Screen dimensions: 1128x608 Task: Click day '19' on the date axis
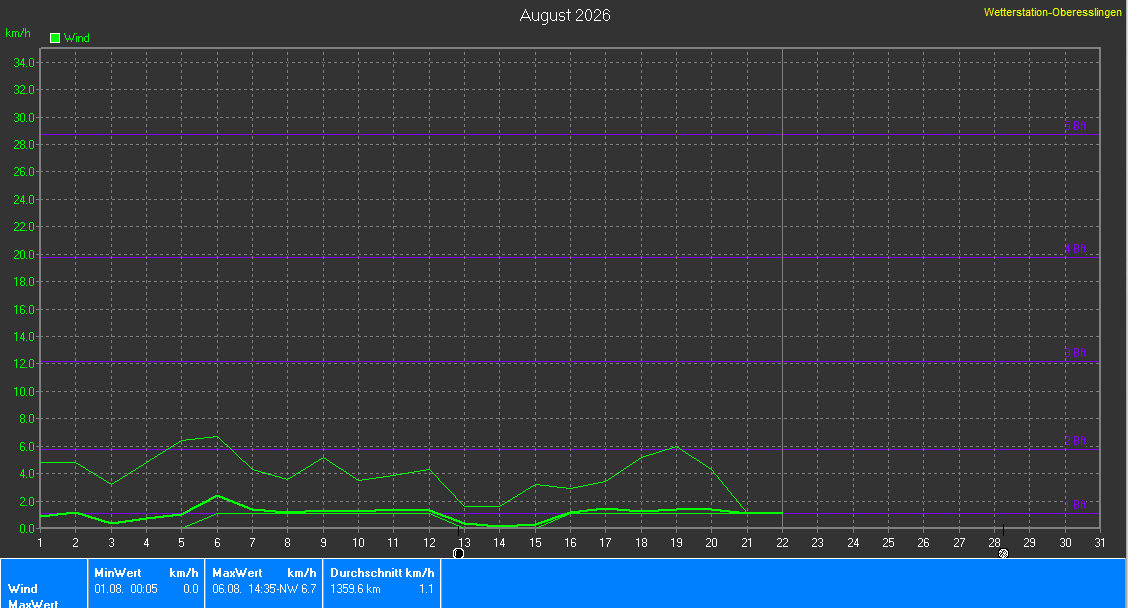676,543
